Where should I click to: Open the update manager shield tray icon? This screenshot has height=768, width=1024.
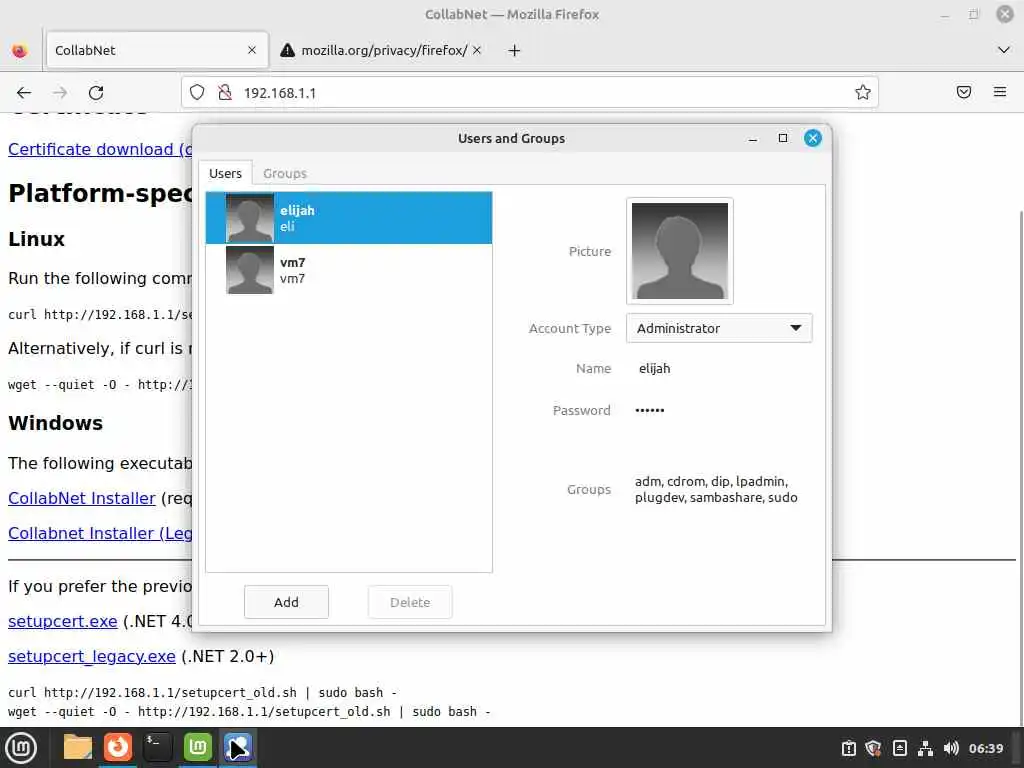coord(873,748)
